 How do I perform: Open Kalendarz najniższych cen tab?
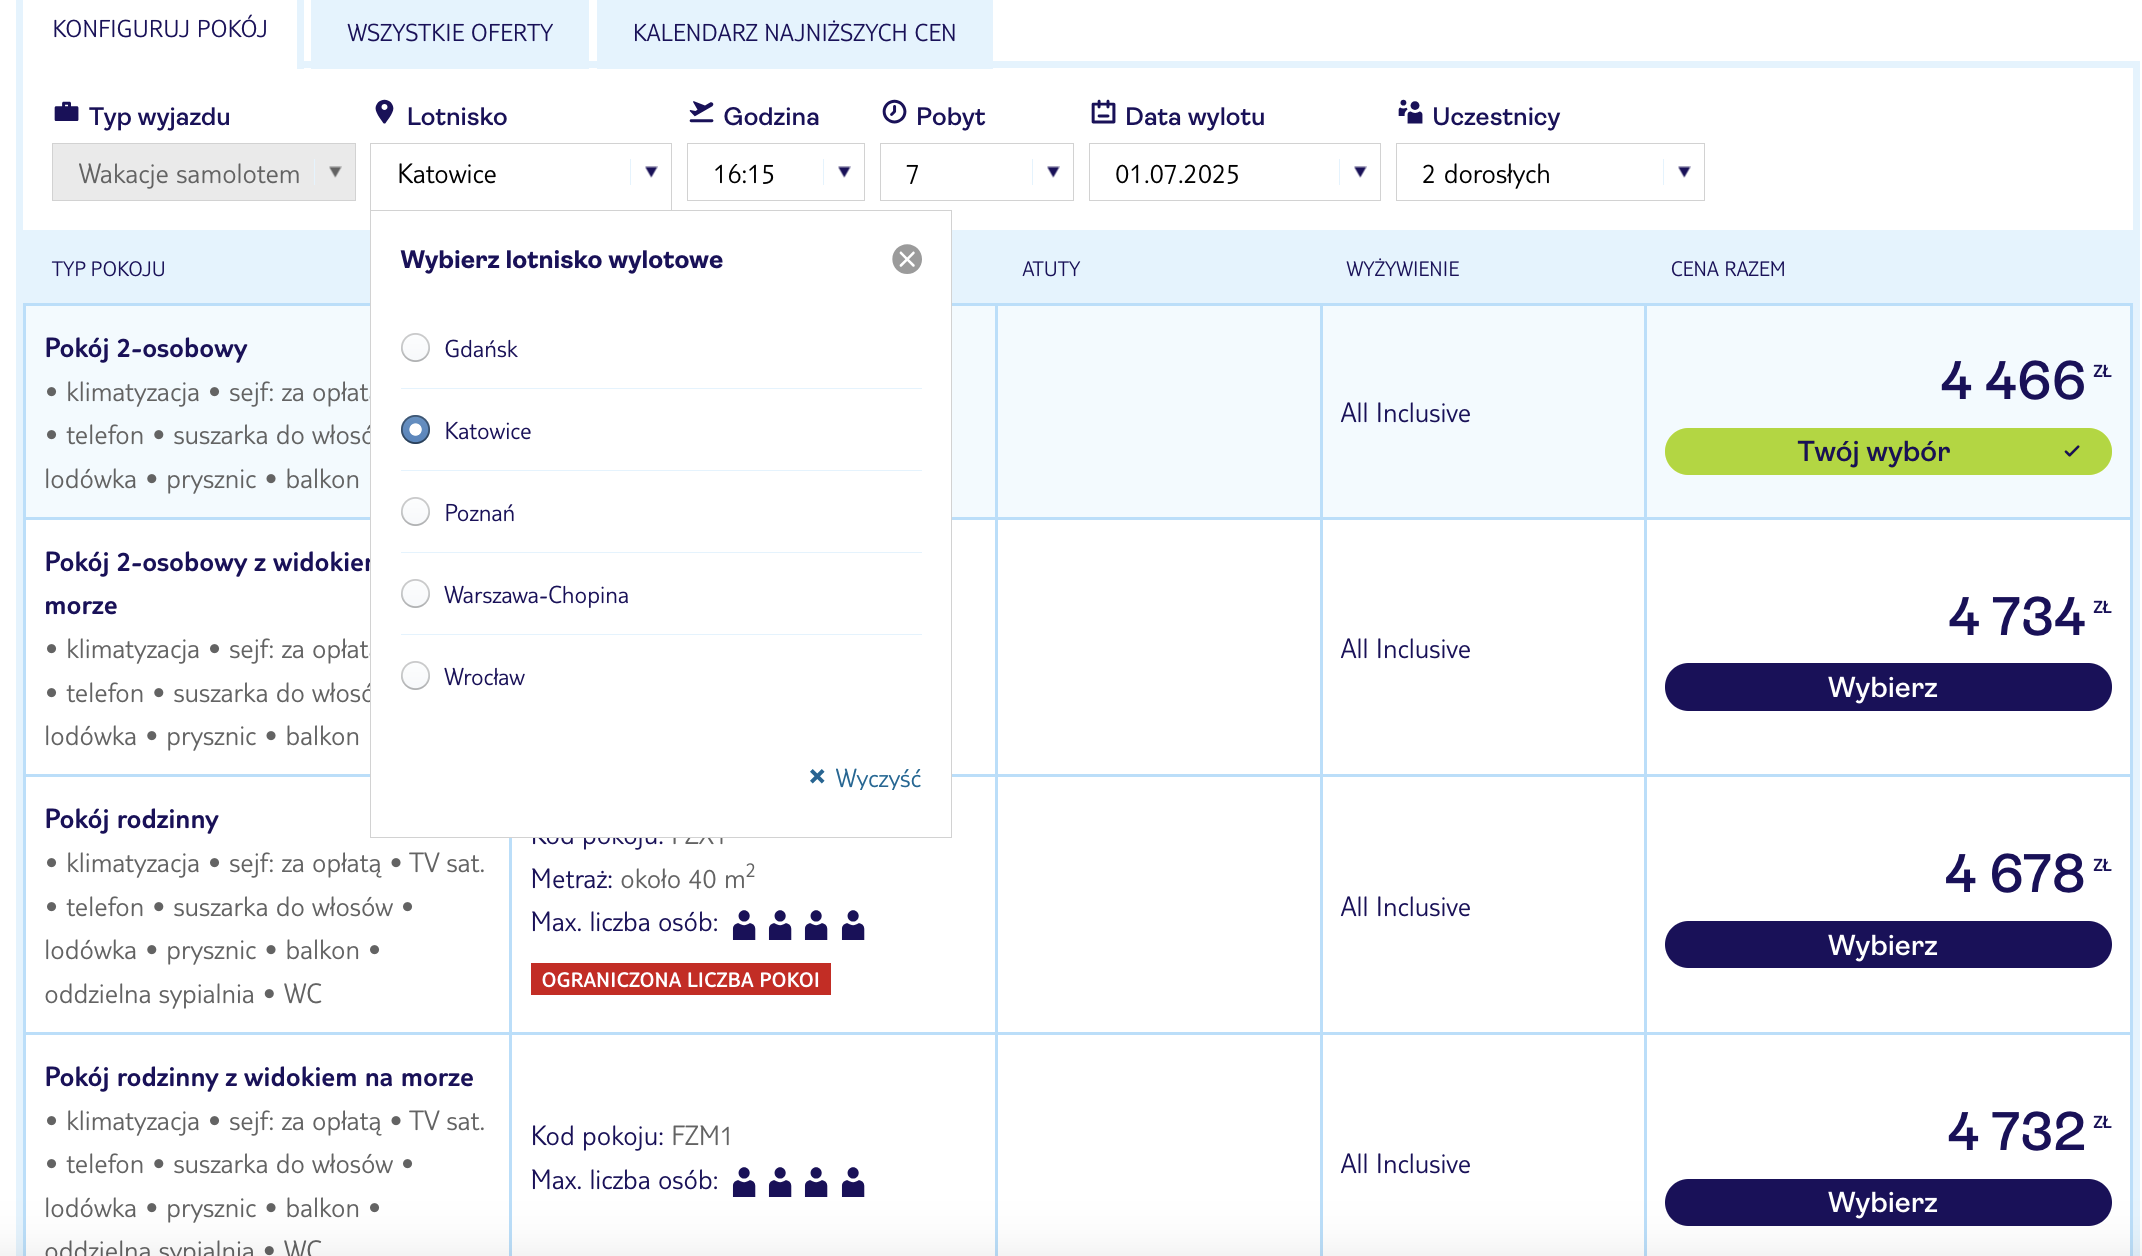(x=794, y=33)
